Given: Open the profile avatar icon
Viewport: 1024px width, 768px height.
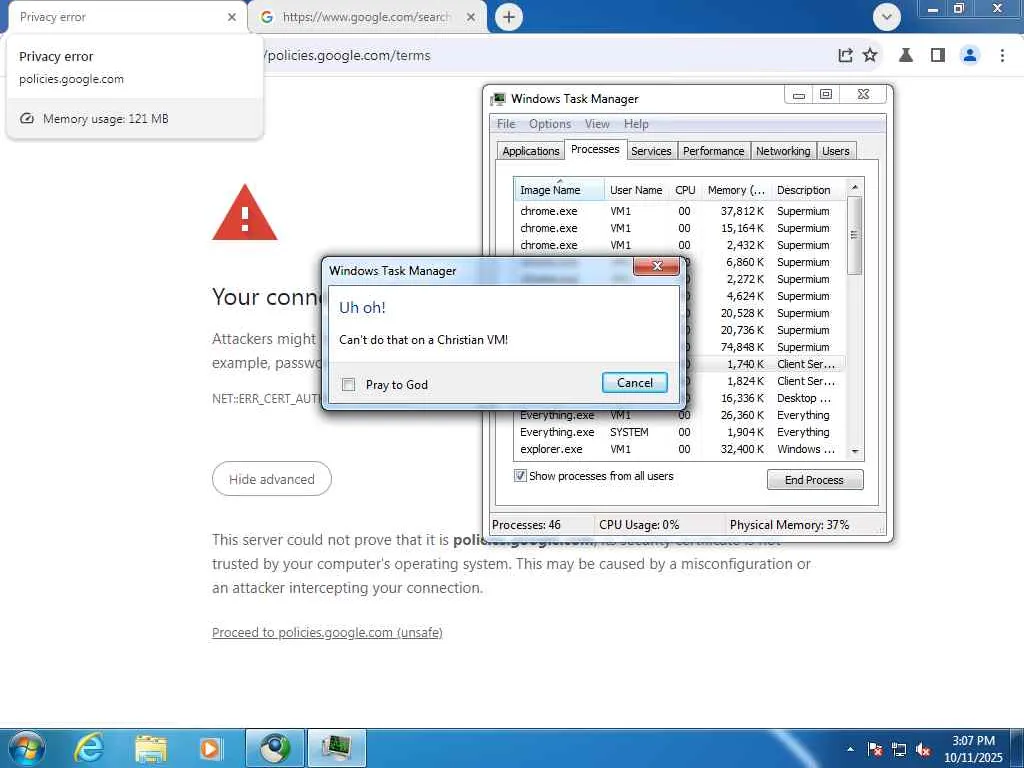Looking at the screenshot, I should [970, 56].
